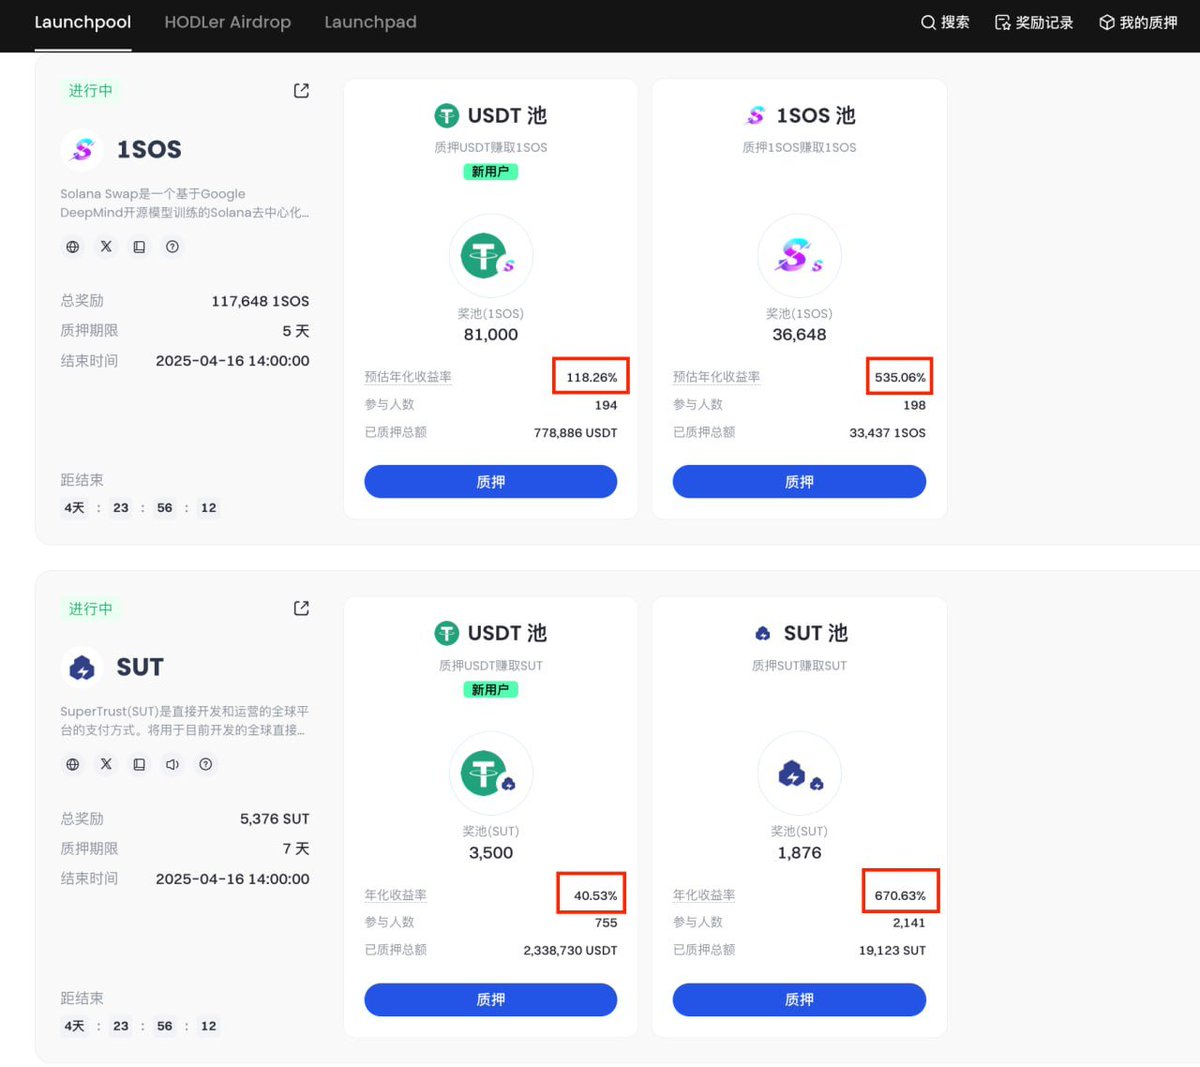Image resolution: width=1200 pixels, height=1067 pixels.
Task: Click the 118.26% yield value
Action: click(x=591, y=377)
